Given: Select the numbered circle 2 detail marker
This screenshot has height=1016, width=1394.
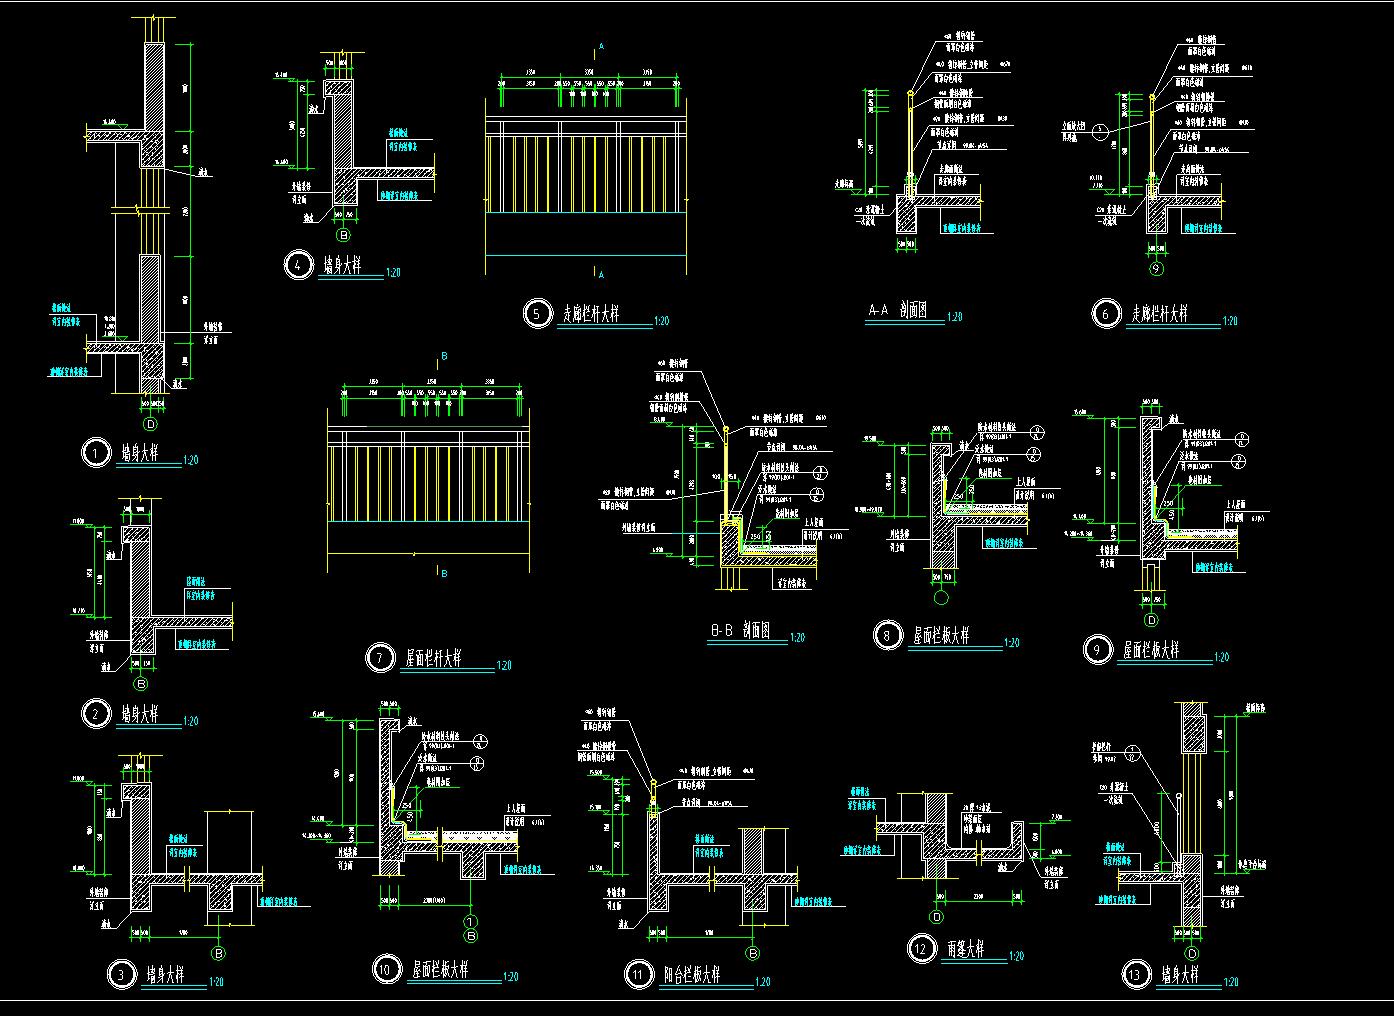Looking at the screenshot, I should (95, 714).
